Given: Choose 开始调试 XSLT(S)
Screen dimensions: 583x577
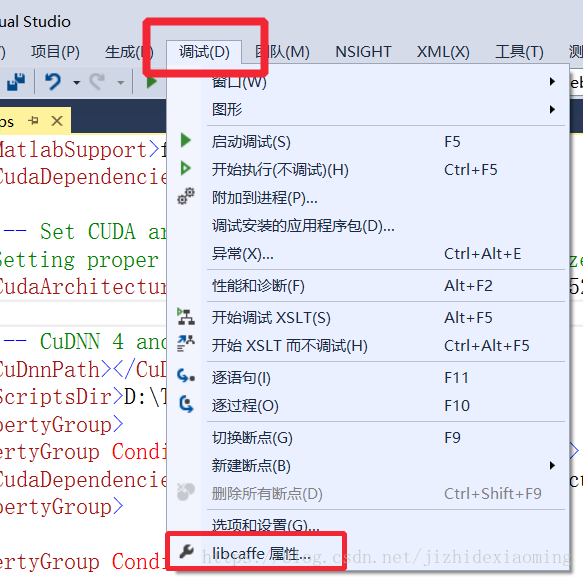Looking at the screenshot, I should point(368,317).
